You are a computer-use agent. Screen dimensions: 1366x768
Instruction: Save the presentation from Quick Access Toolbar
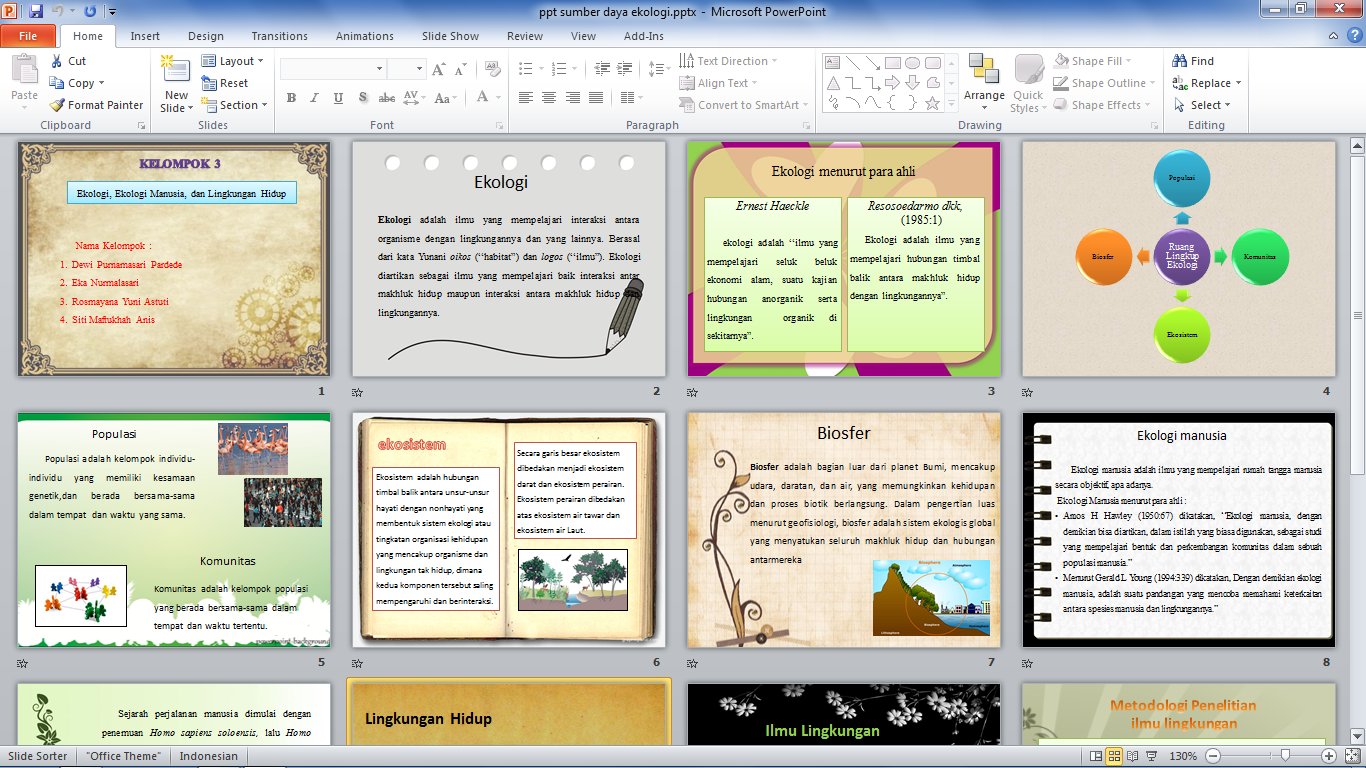click(36, 11)
